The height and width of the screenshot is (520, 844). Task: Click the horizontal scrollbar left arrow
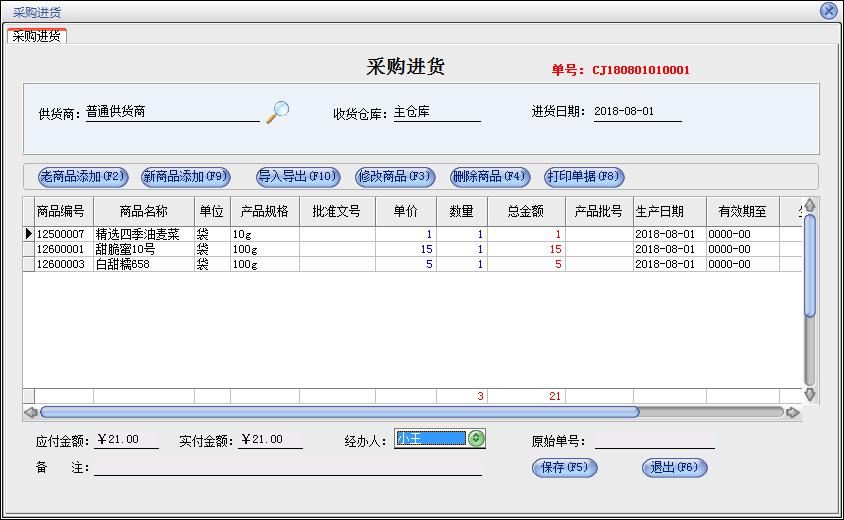point(30,412)
